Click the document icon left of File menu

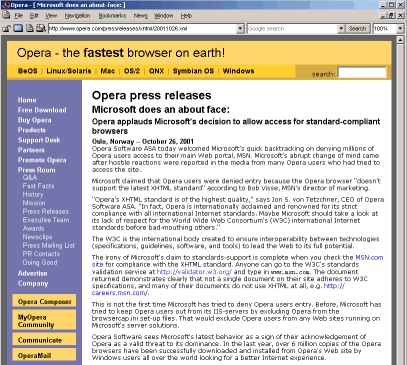[6, 15]
